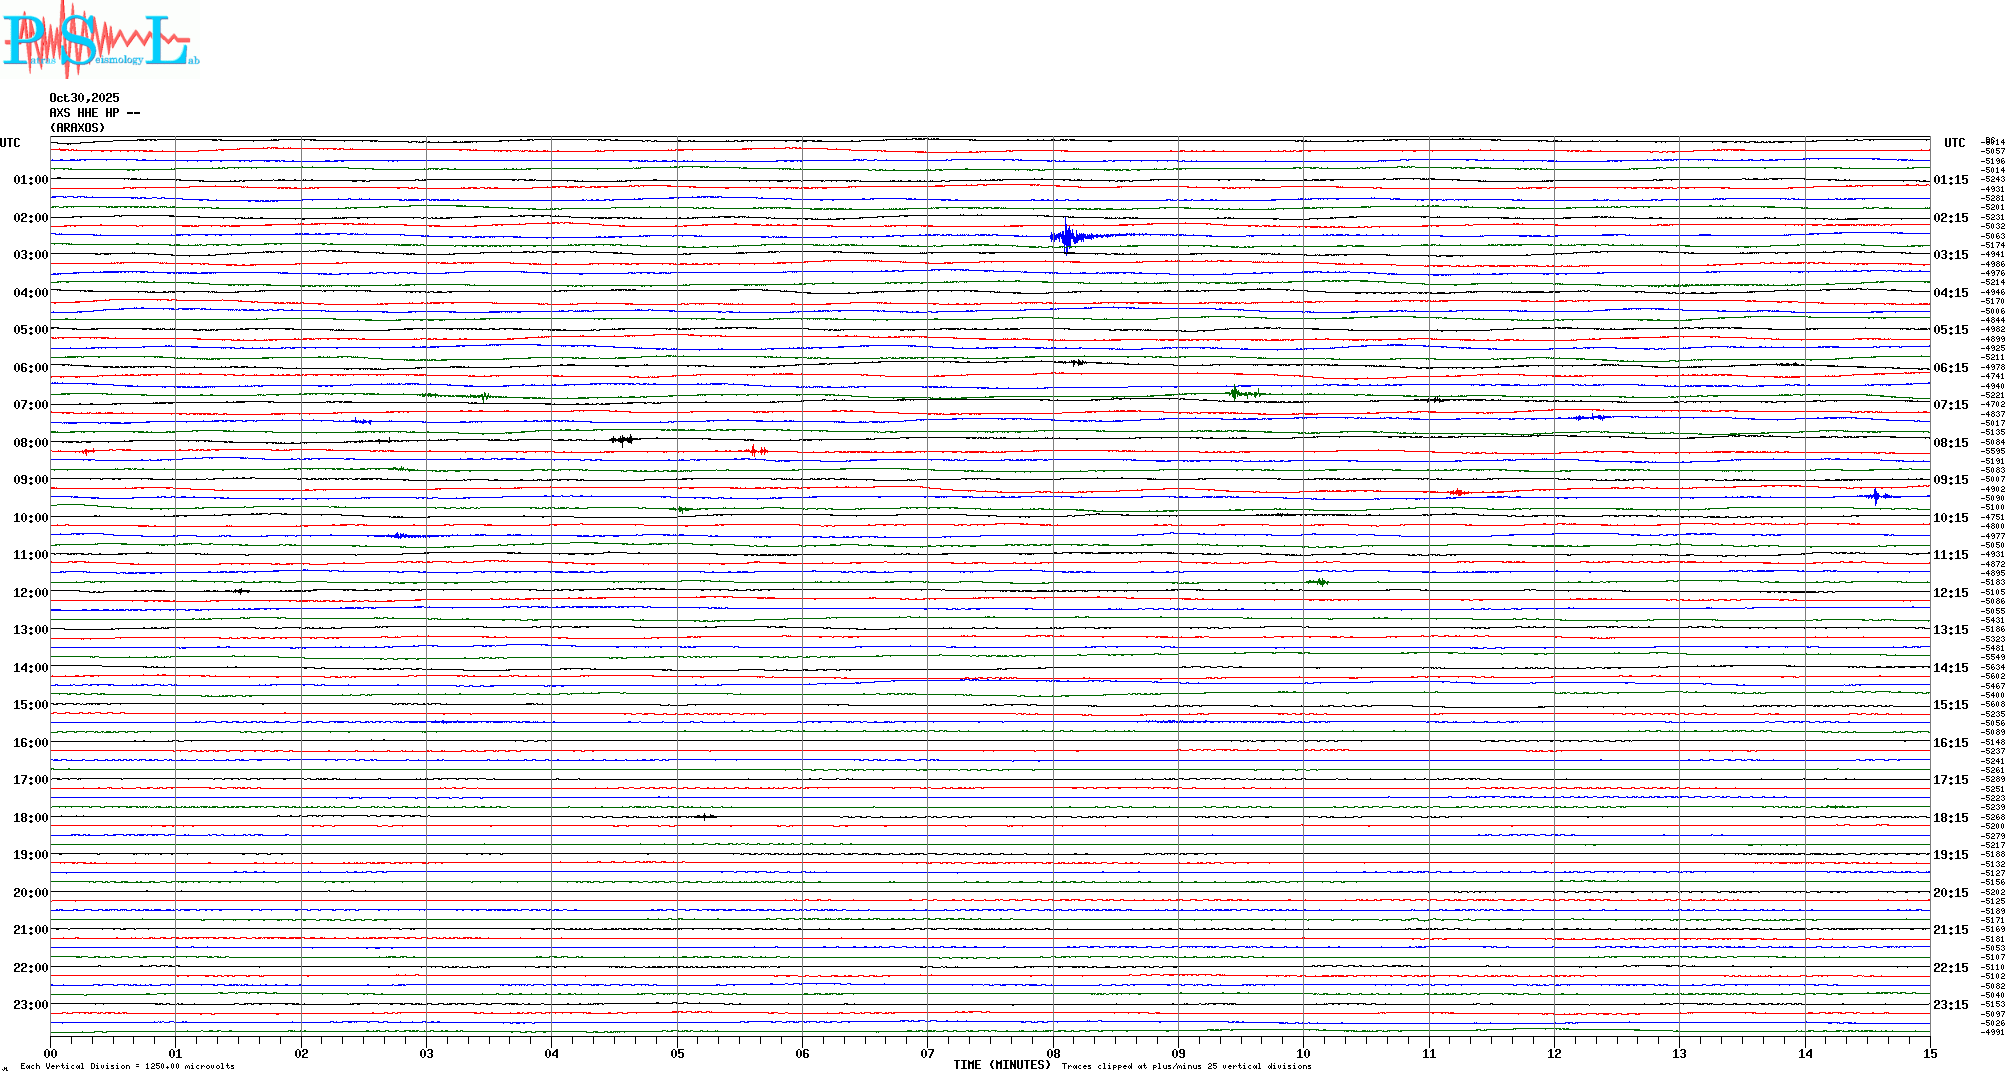This screenshot has height=1080, width=2010.
Task: Select the 23:00 hour label on left axis
Action: [x=30, y=1005]
